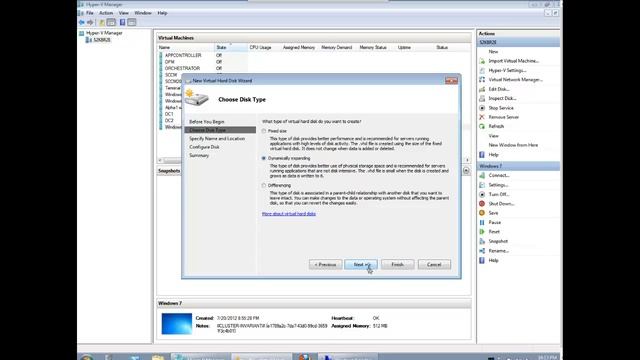Open the File menu
640x360 pixels.
point(89,13)
